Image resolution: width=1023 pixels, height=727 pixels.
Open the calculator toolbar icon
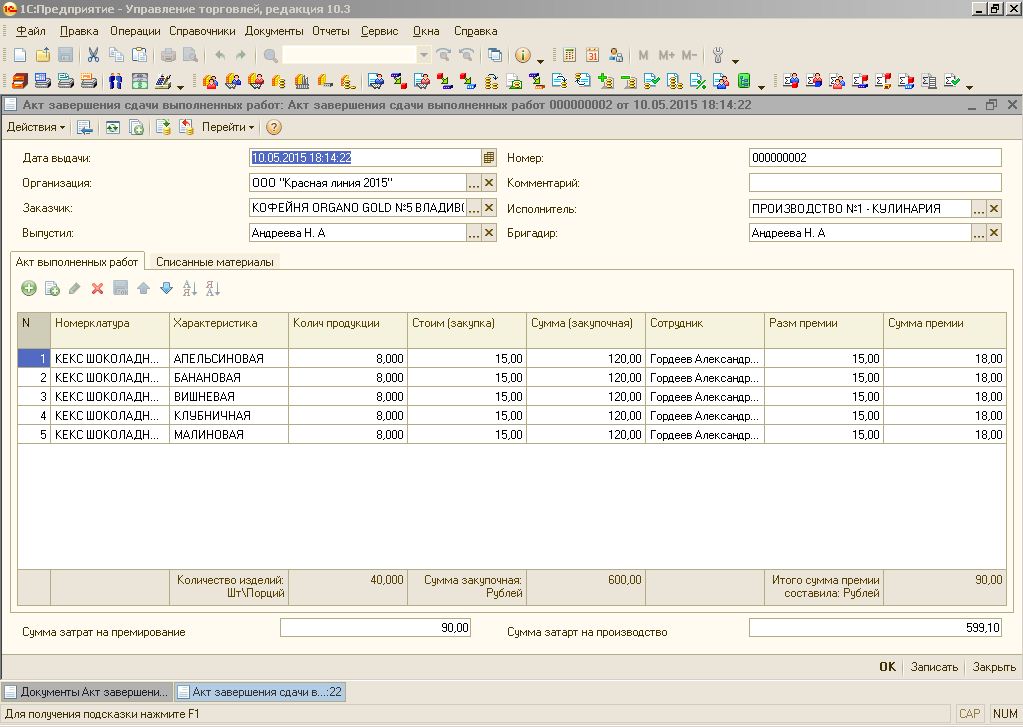pyautogui.click(x=569, y=55)
